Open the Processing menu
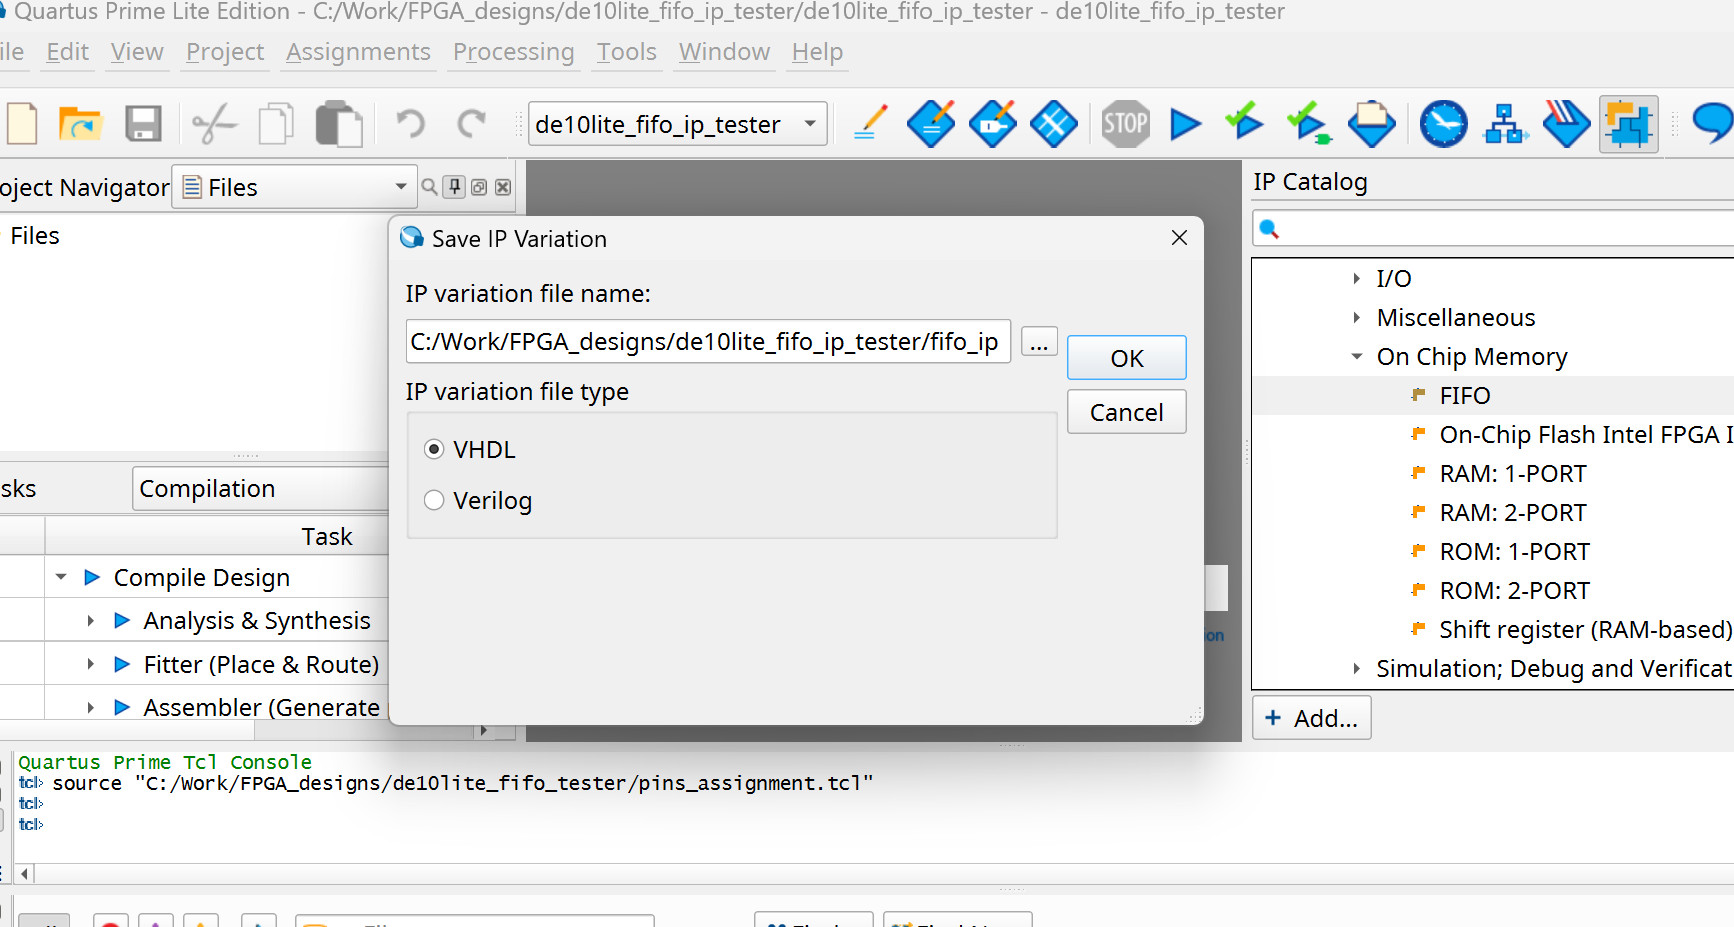This screenshot has width=1734, height=927. (x=513, y=52)
